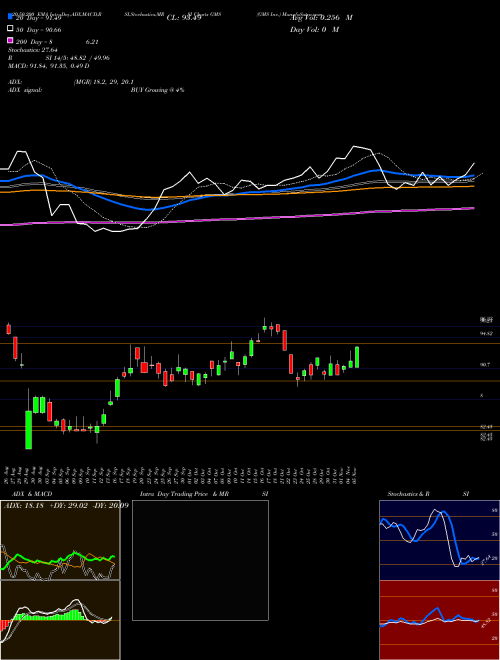The width and height of the screenshot is (500, 660).
Task: Click the 'Day Vol: 0 M' label
Action: click(x=314, y=29)
